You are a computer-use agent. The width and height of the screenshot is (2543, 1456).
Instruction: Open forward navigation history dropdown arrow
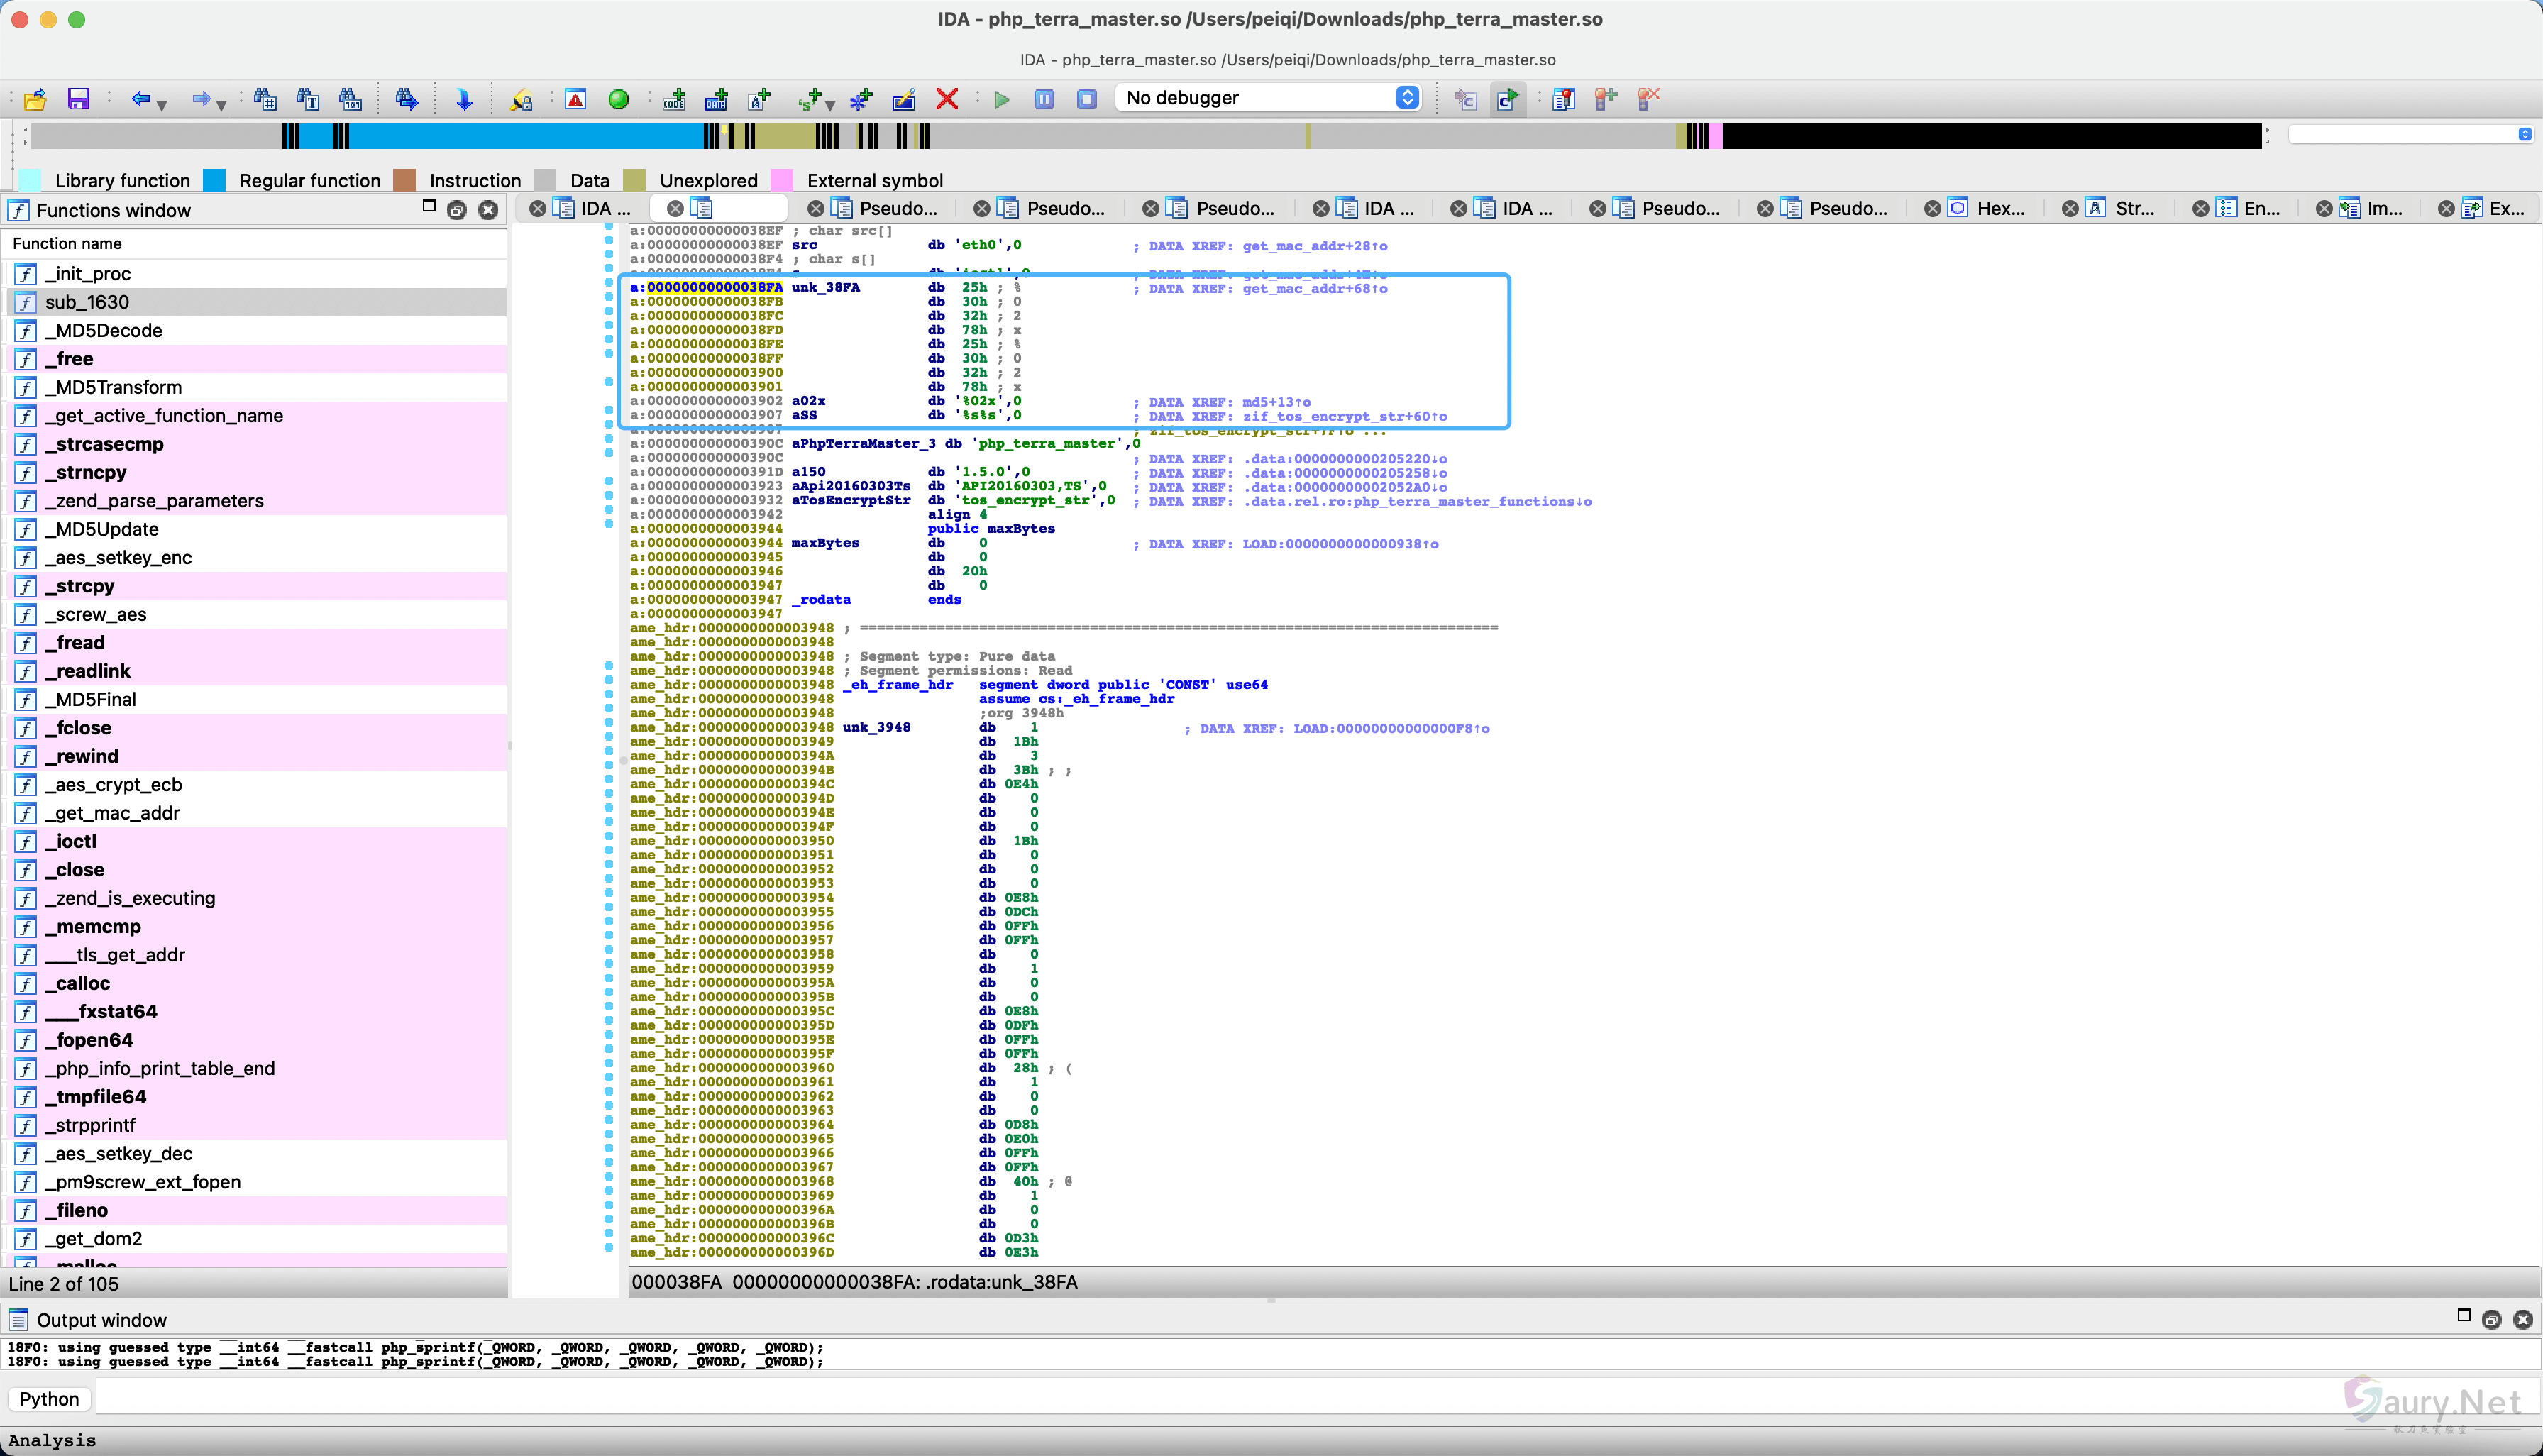point(221,104)
